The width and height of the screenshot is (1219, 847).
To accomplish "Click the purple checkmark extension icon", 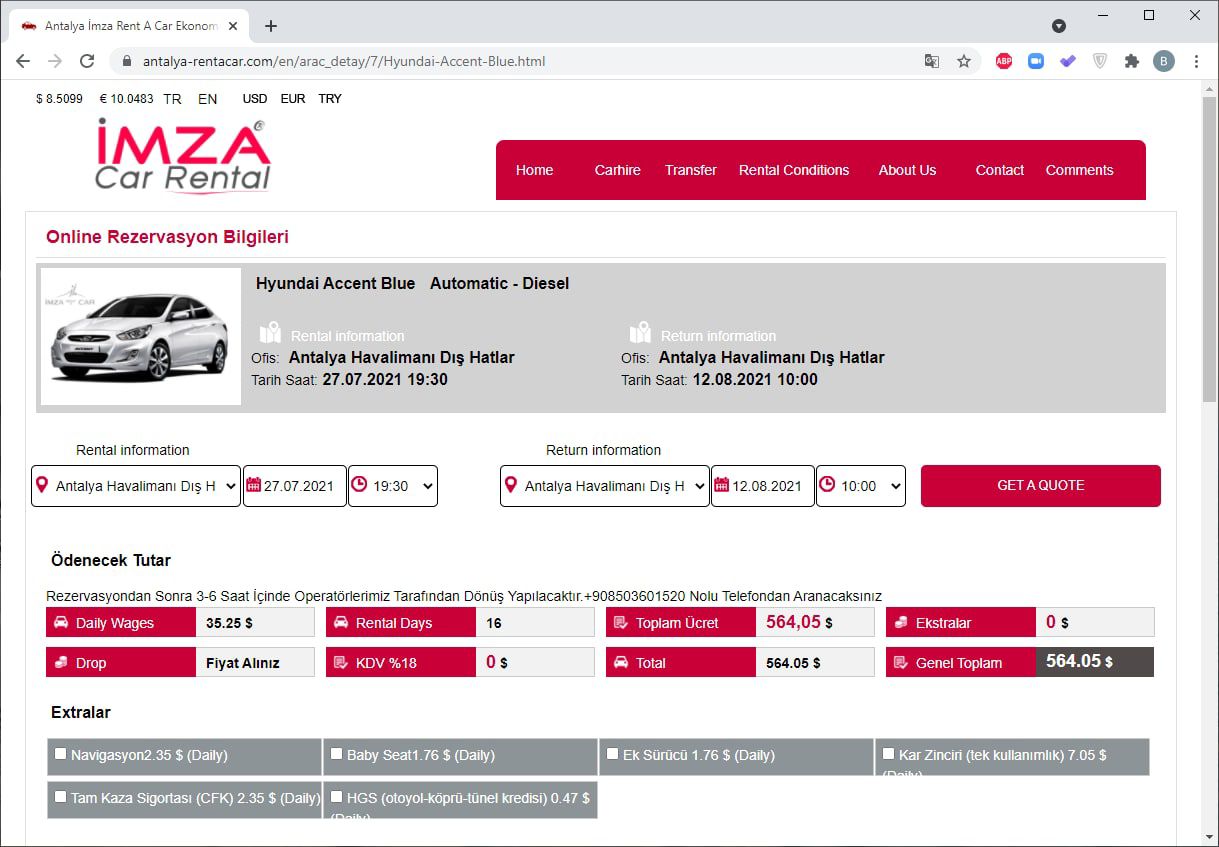I will click(1068, 61).
